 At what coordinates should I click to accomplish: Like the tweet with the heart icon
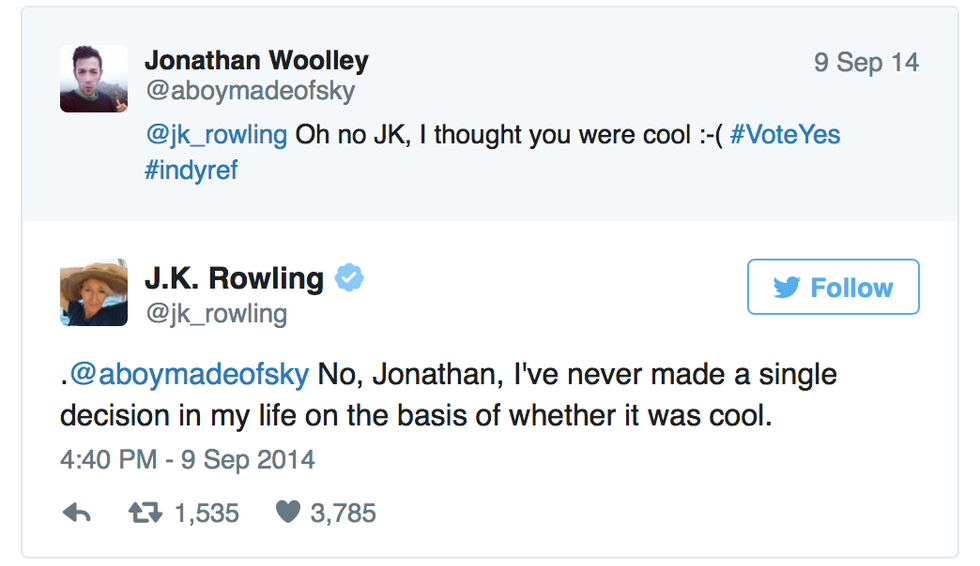click(287, 513)
